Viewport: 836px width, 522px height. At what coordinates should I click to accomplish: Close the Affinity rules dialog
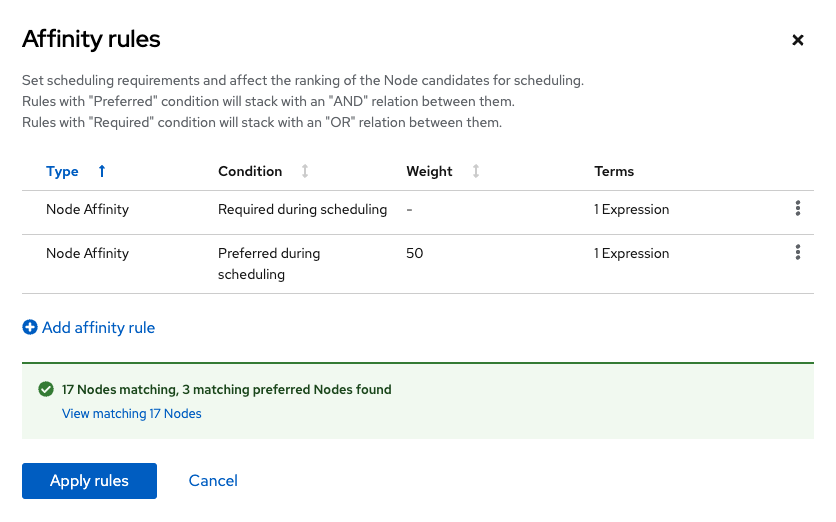pos(798,40)
